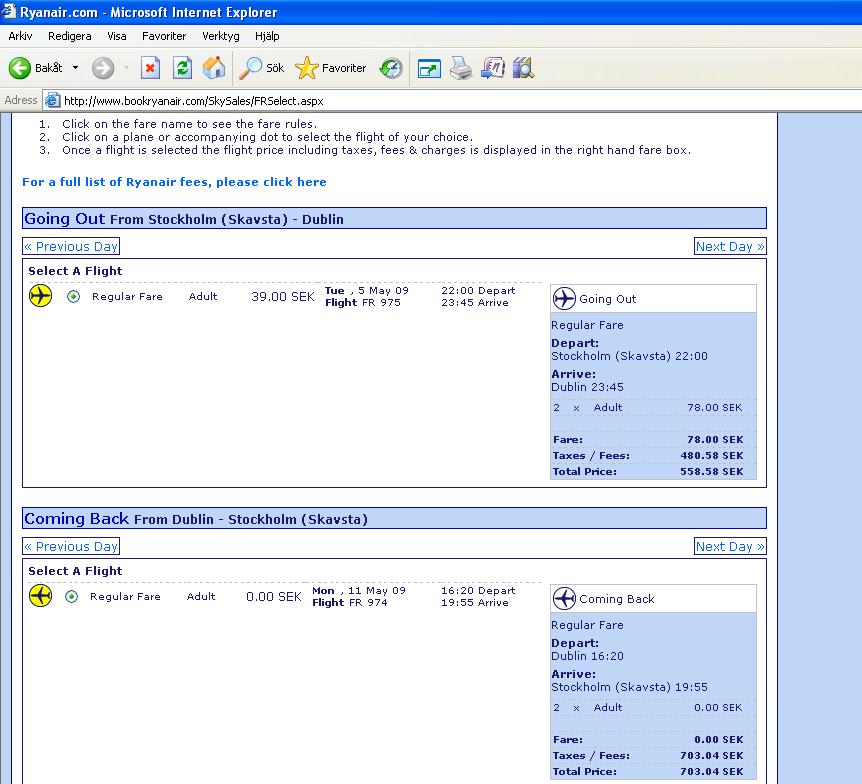Open full list of Ryanair fees link
This screenshot has height=784, width=862.
coord(174,182)
